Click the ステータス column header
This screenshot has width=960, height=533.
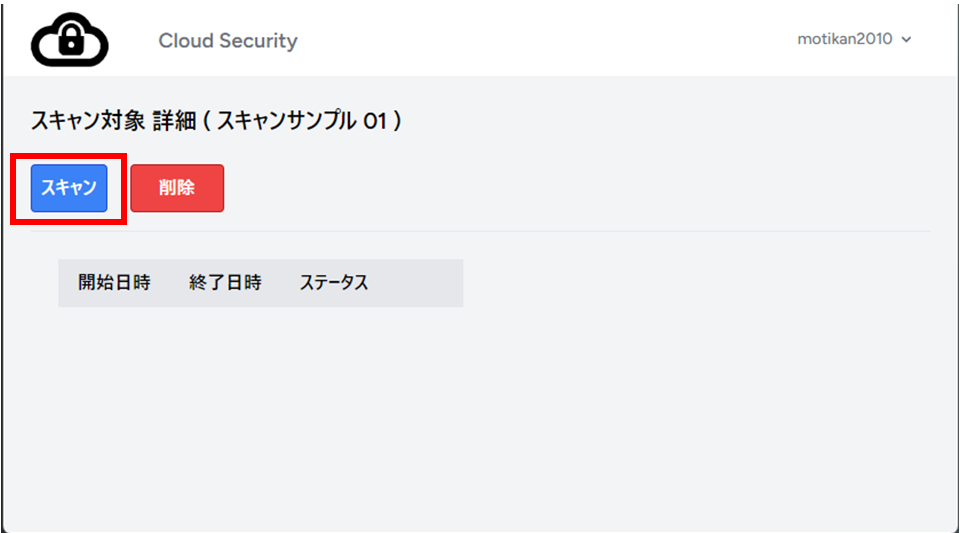pos(334,283)
